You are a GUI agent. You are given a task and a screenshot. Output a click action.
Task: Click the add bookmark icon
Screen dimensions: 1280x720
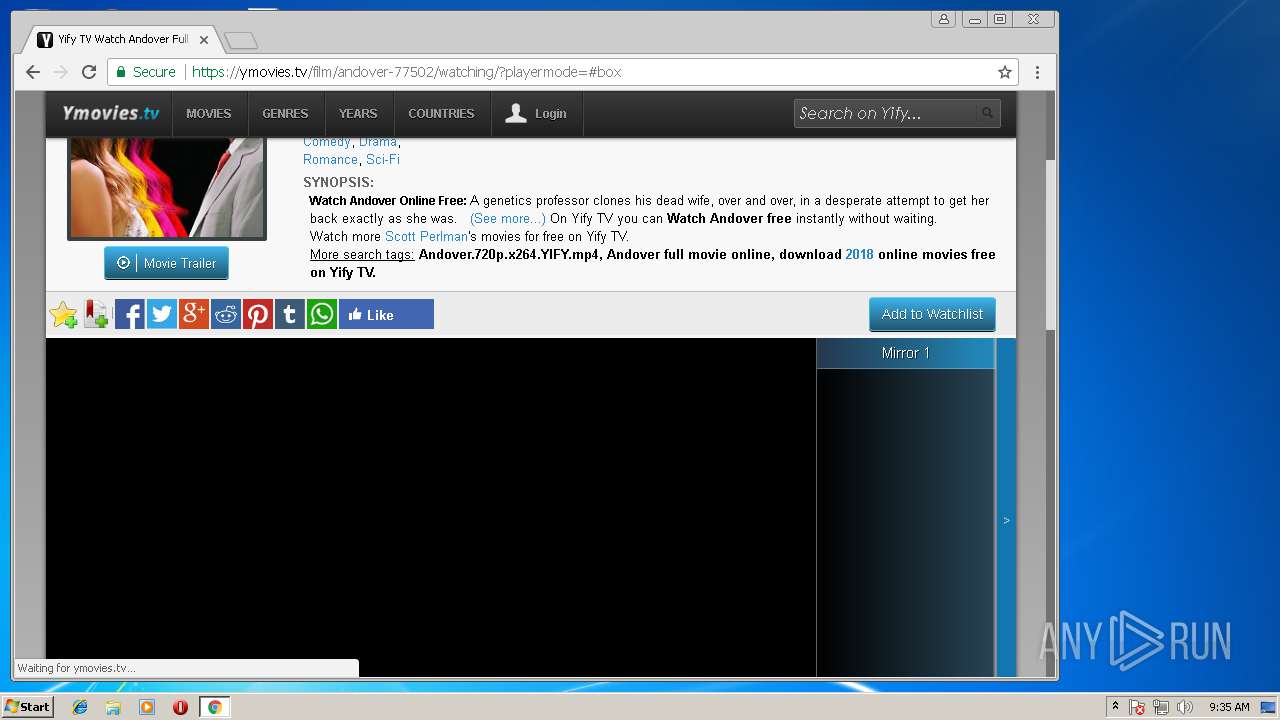(x=96, y=314)
